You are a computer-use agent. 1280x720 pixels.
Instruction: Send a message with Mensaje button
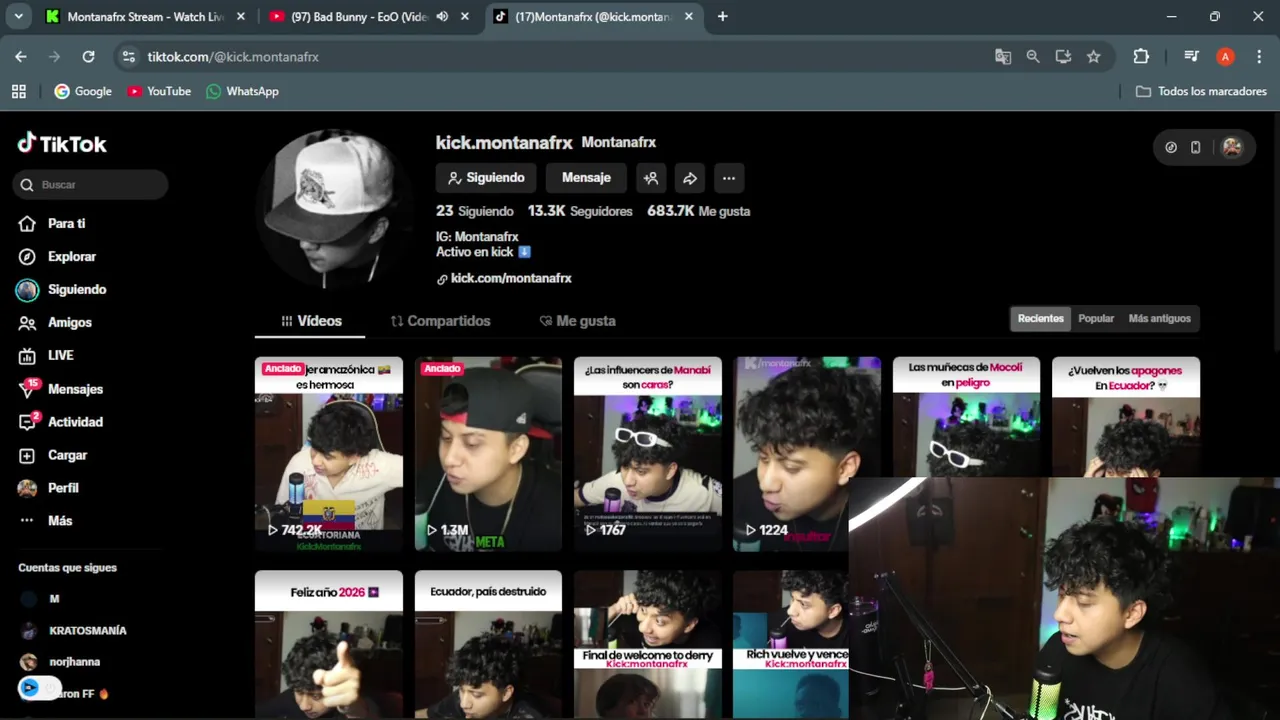click(x=586, y=178)
